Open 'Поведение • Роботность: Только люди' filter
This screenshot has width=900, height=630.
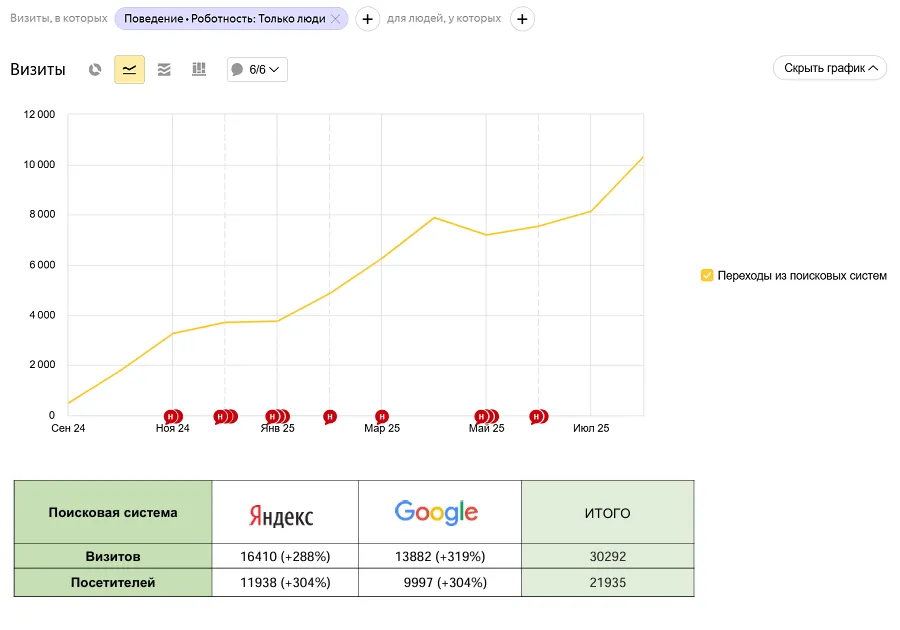(224, 19)
